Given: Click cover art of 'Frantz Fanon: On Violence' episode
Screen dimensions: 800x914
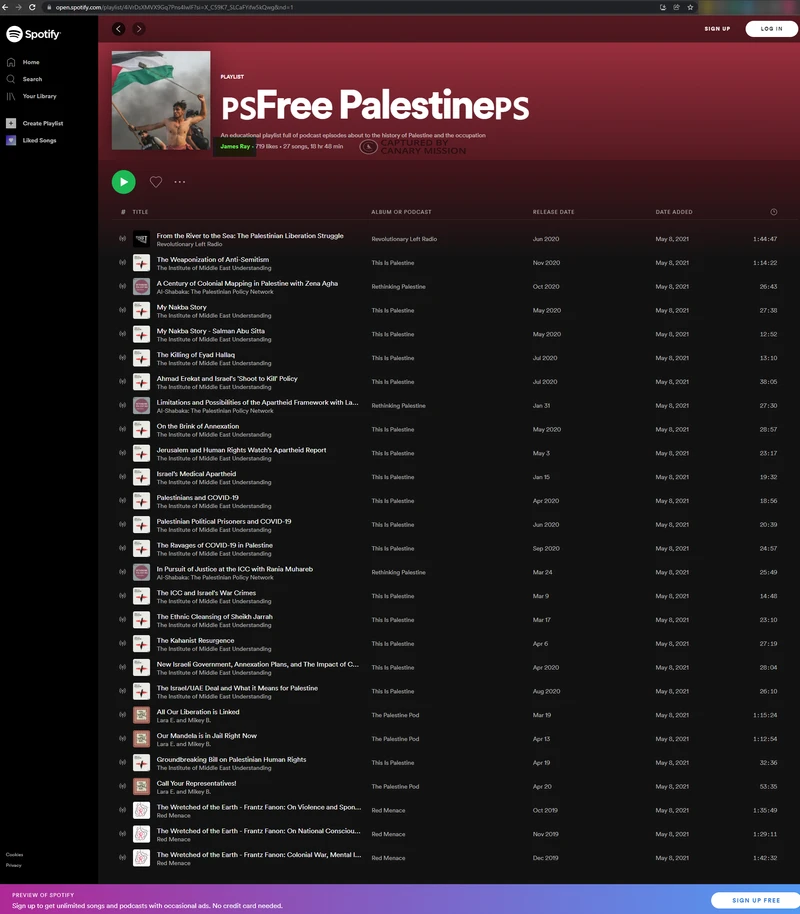Looking at the screenshot, I should [x=142, y=810].
